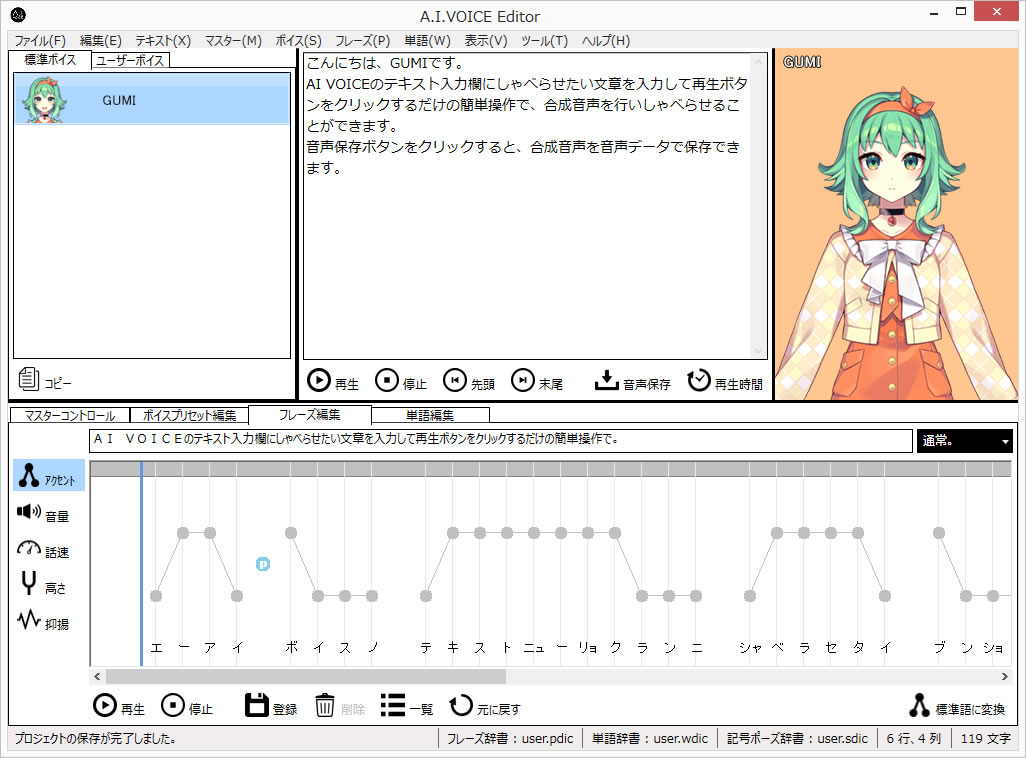Select the 高さ pitch editing mode

(x=43, y=585)
